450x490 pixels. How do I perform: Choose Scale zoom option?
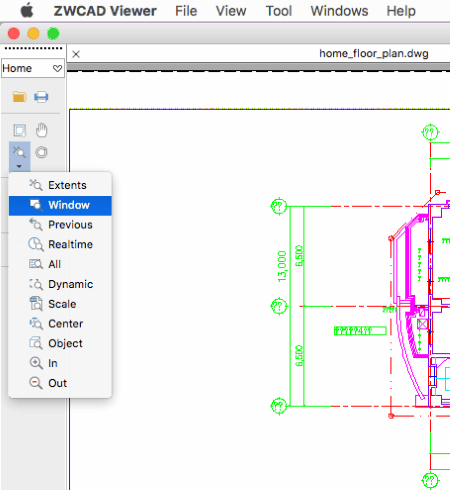[60, 304]
